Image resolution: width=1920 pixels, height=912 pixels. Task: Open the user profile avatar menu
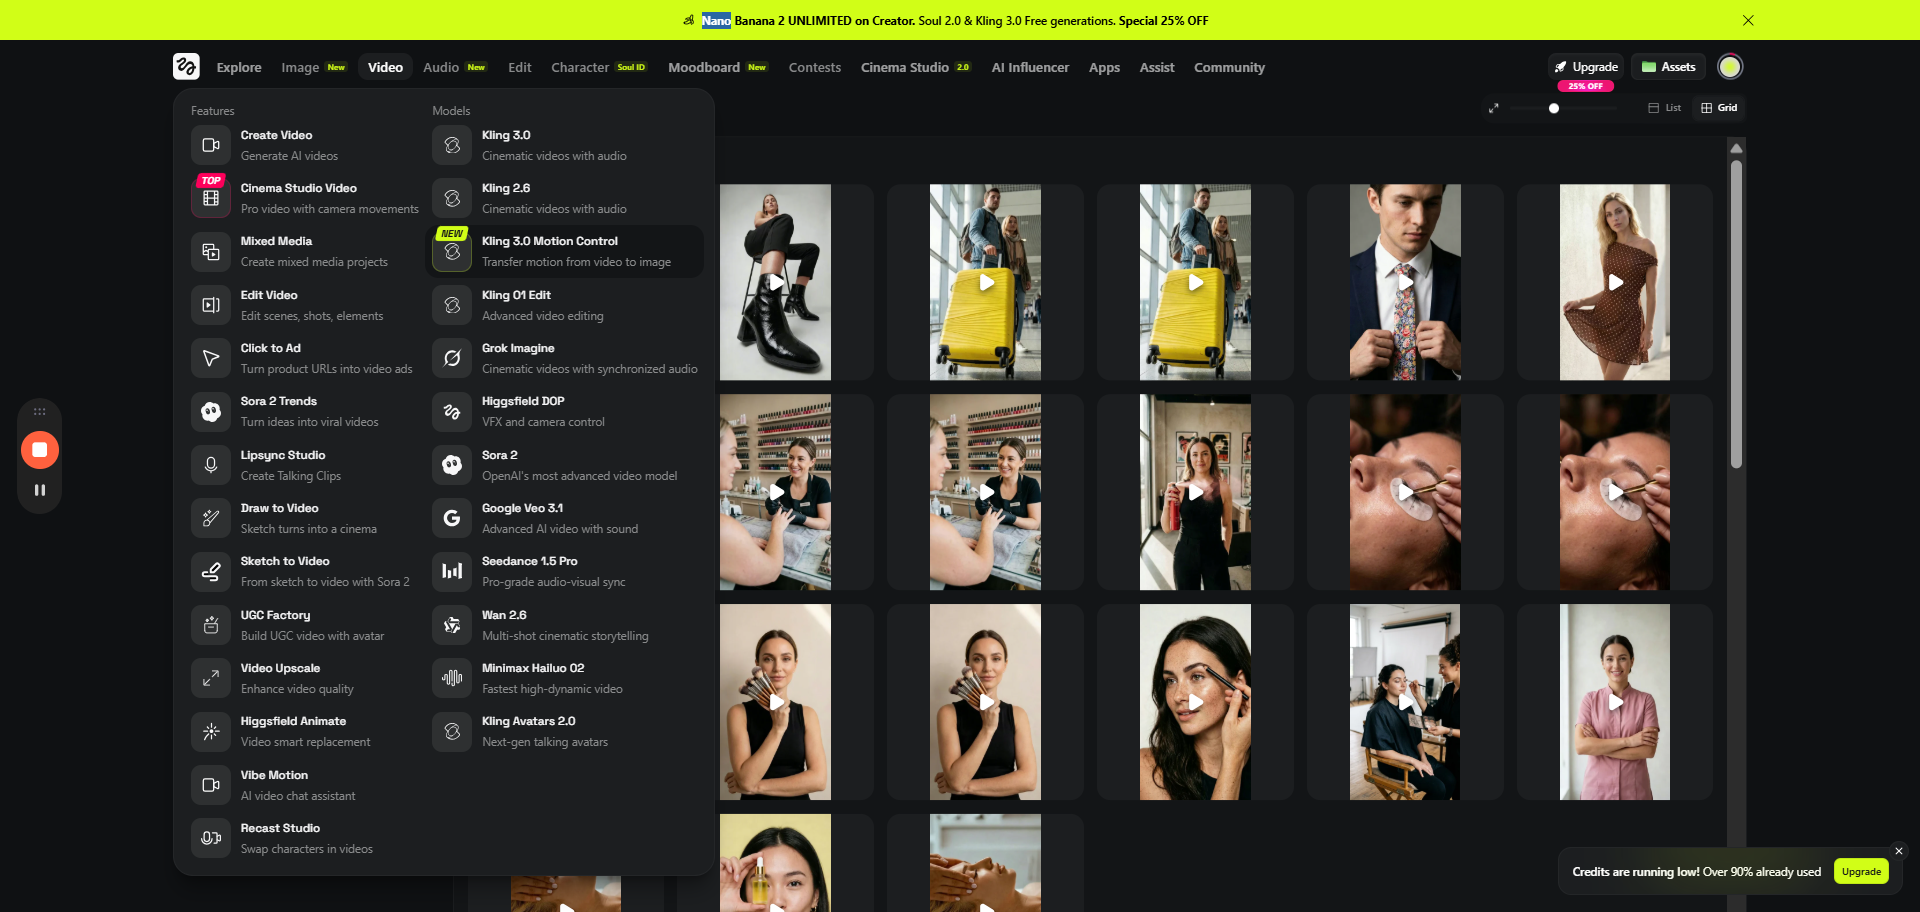point(1729,67)
